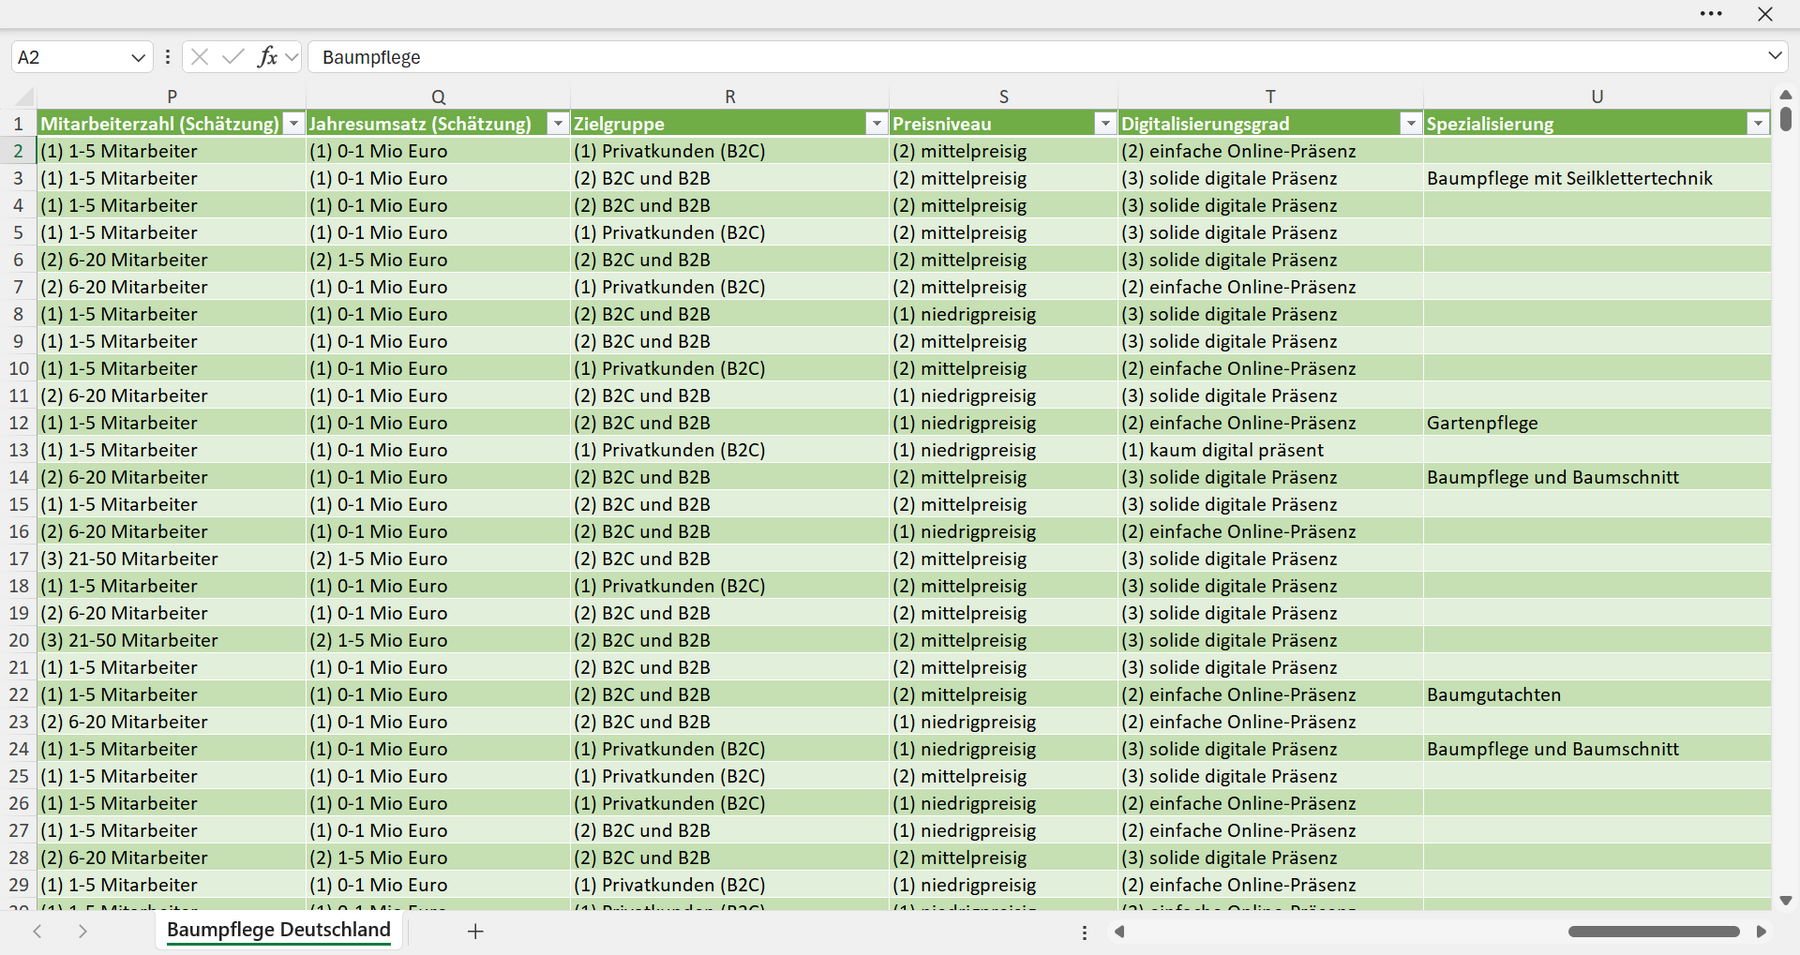1800x955 pixels.
Task: Click the vertical scrollbar thumb
Action: click(x=1786, y=119)
